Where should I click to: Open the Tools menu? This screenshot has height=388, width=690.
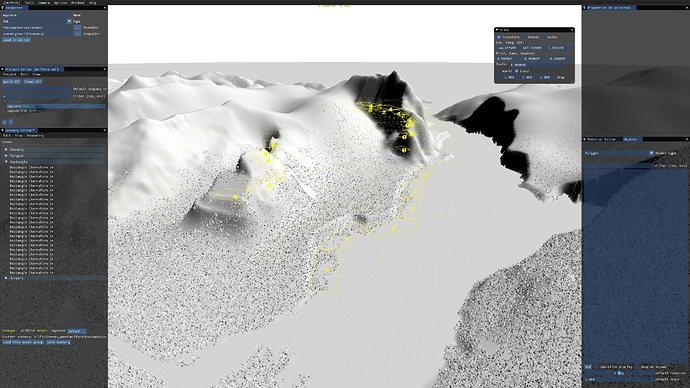tap(29, 2)
